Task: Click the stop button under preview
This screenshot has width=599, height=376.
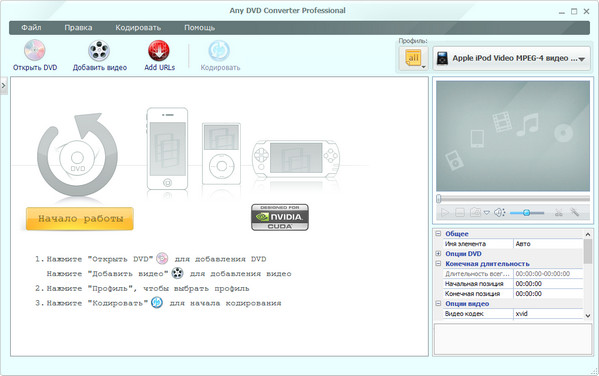Action: point(460,212)
